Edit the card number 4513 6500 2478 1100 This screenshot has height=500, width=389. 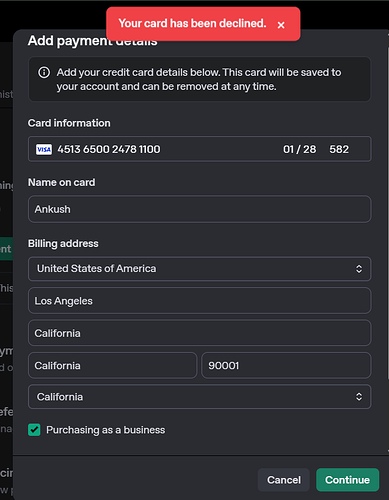tap(109, 149)
